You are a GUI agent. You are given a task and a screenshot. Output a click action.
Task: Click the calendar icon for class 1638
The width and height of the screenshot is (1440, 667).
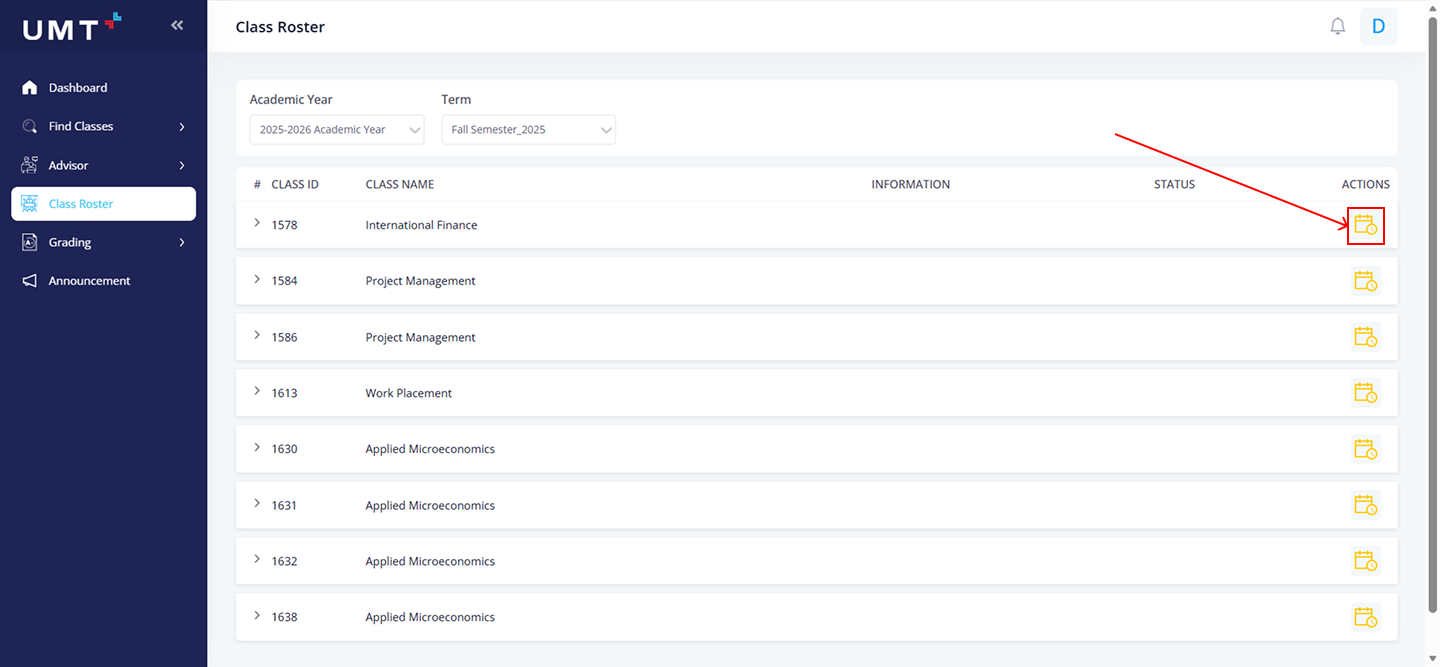coord(1365,617)
